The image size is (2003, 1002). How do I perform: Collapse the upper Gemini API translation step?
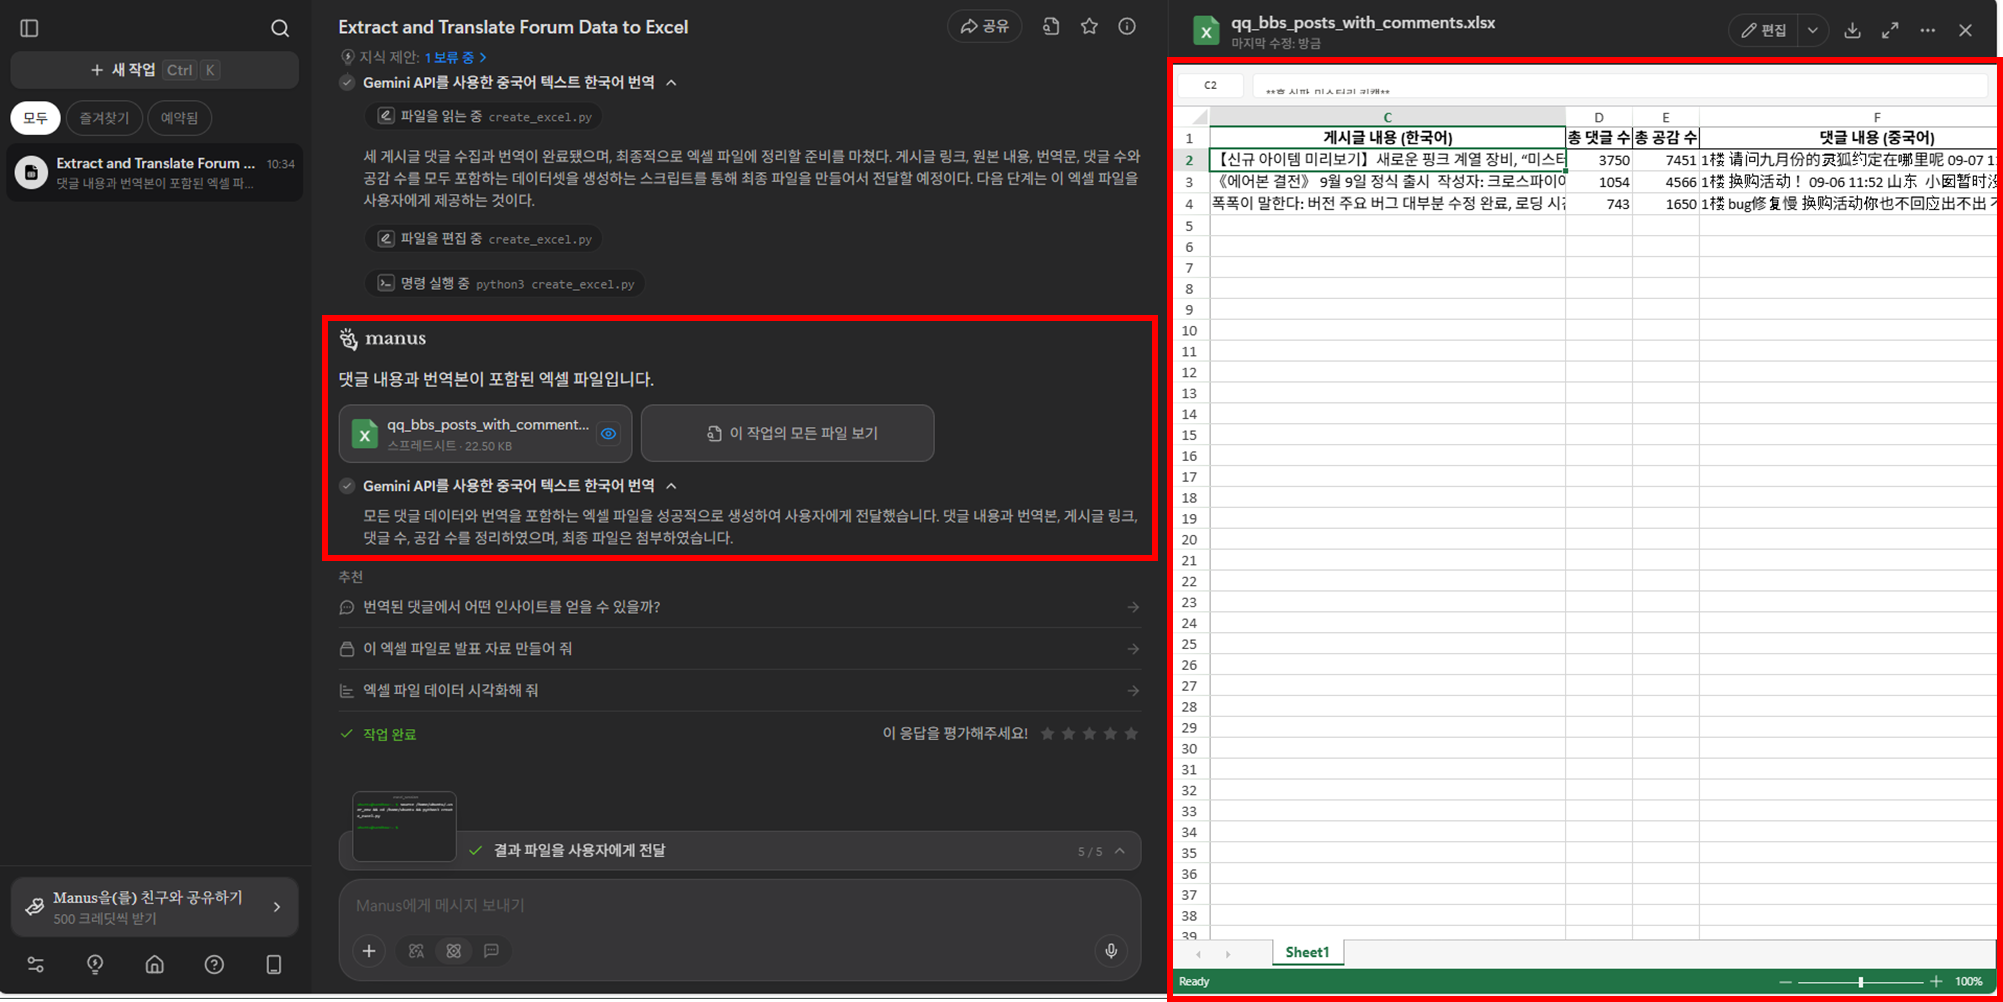672,82
